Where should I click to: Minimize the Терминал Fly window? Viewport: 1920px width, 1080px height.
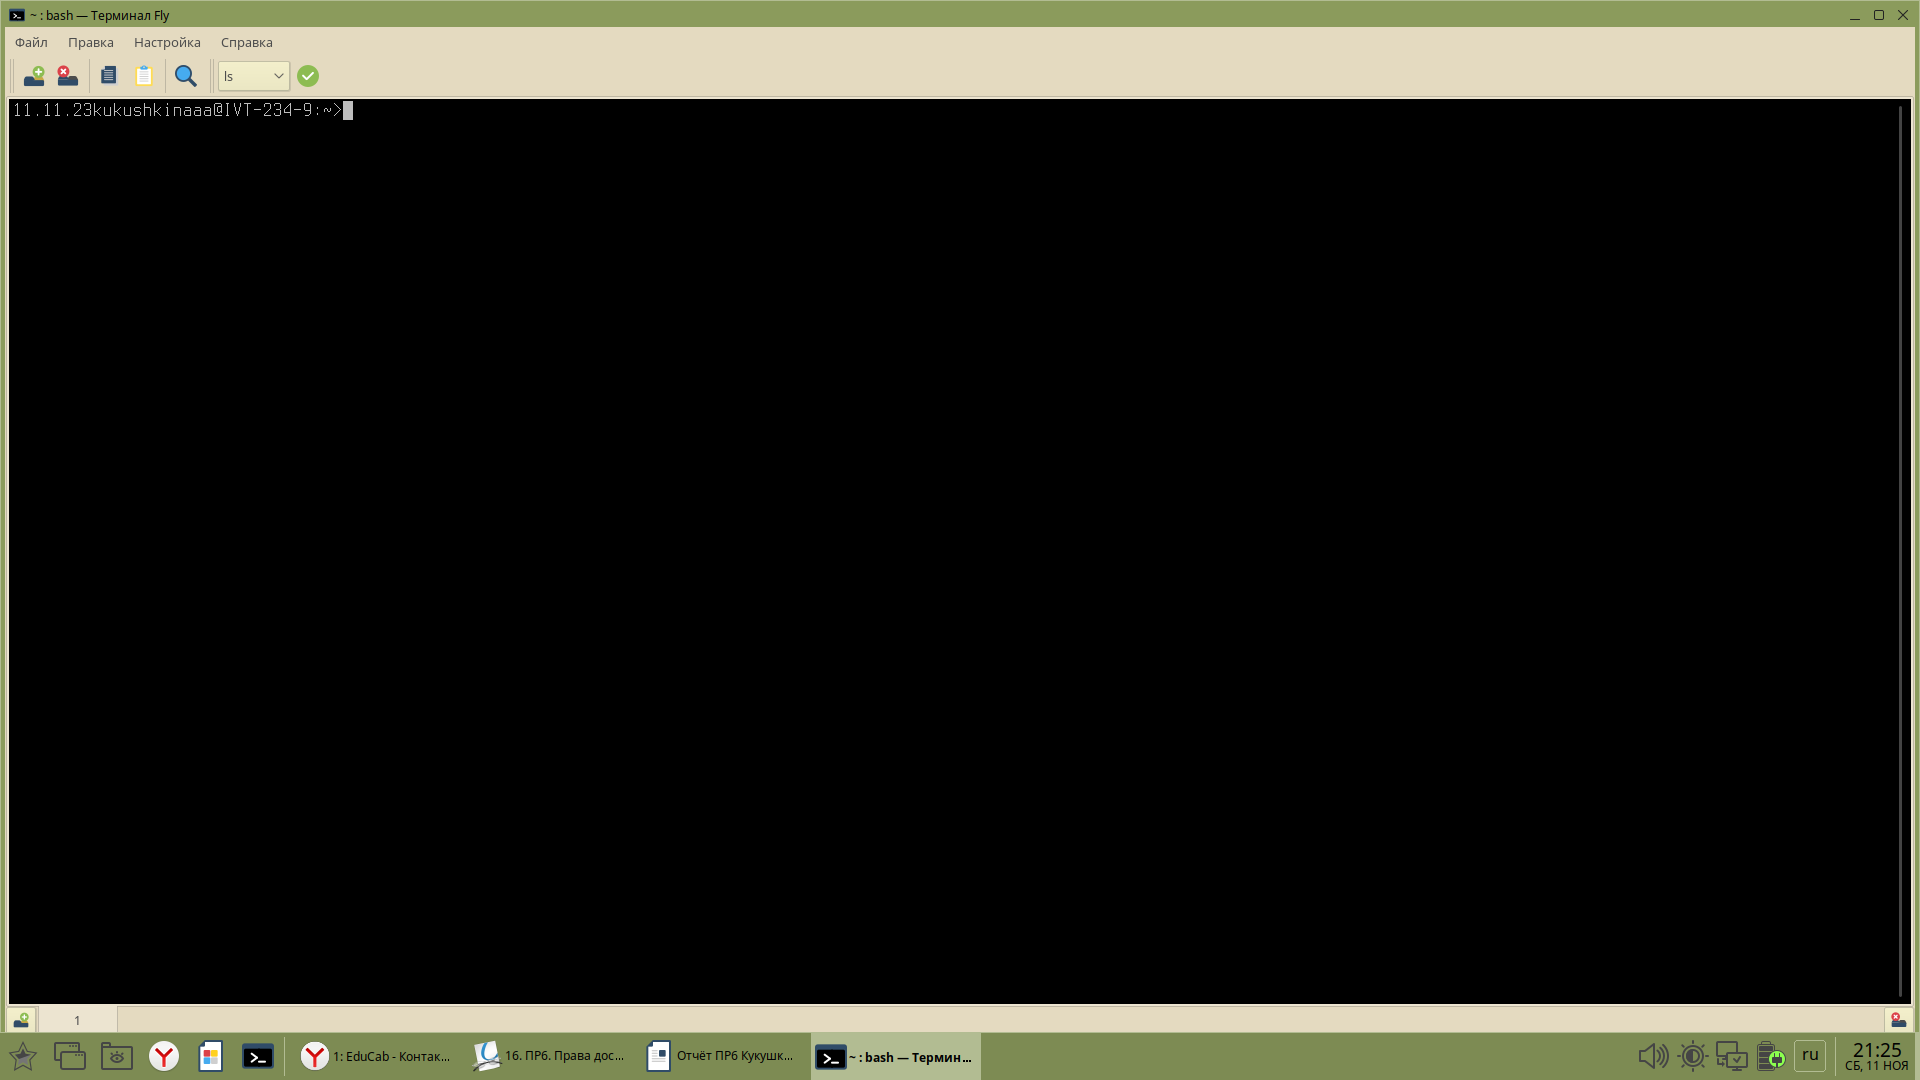1855,15
